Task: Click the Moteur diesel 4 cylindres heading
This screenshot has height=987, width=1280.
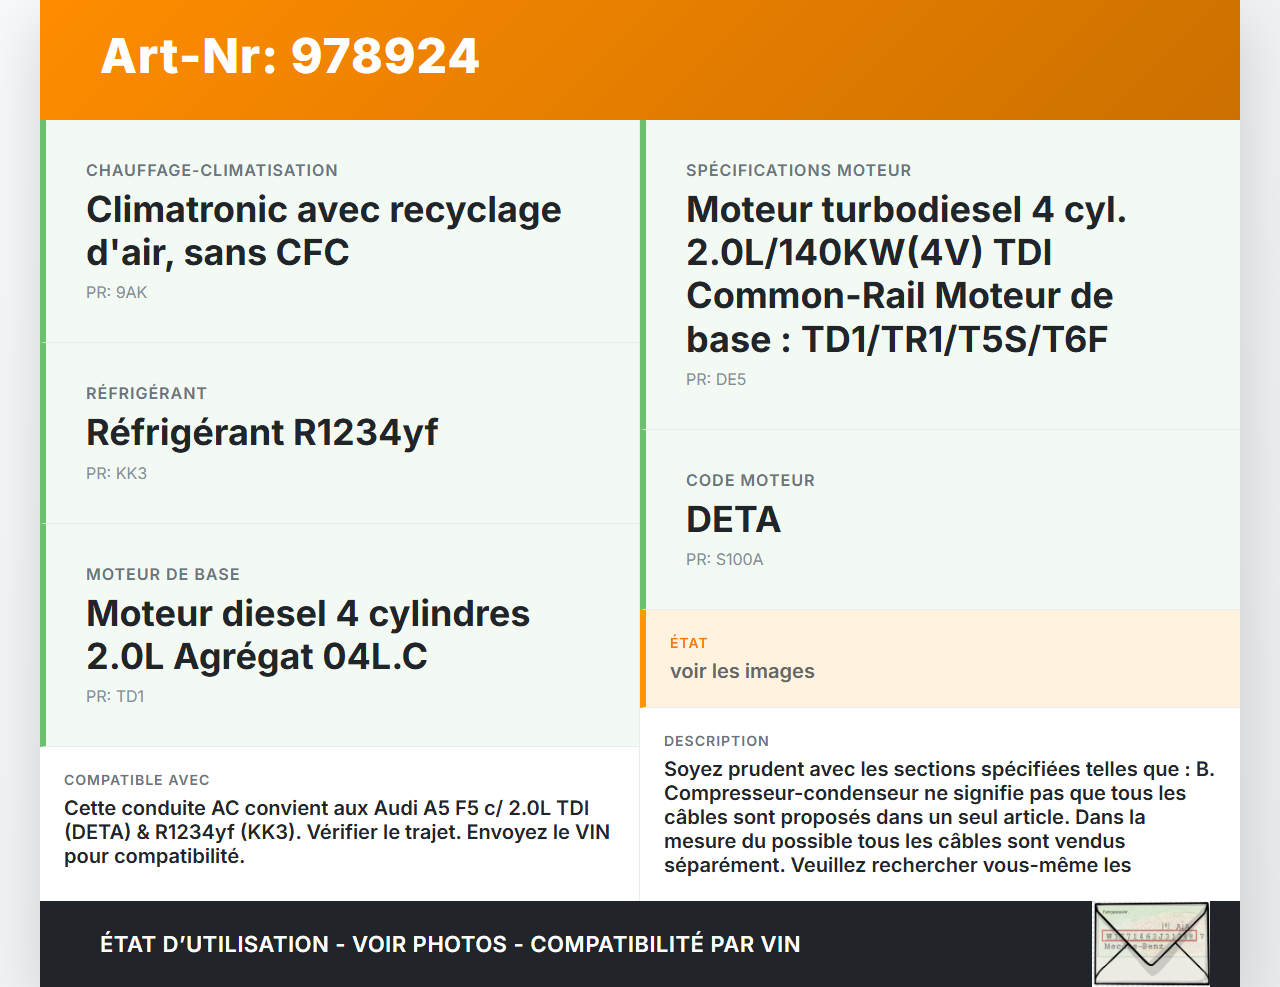Action: [308, 635]
